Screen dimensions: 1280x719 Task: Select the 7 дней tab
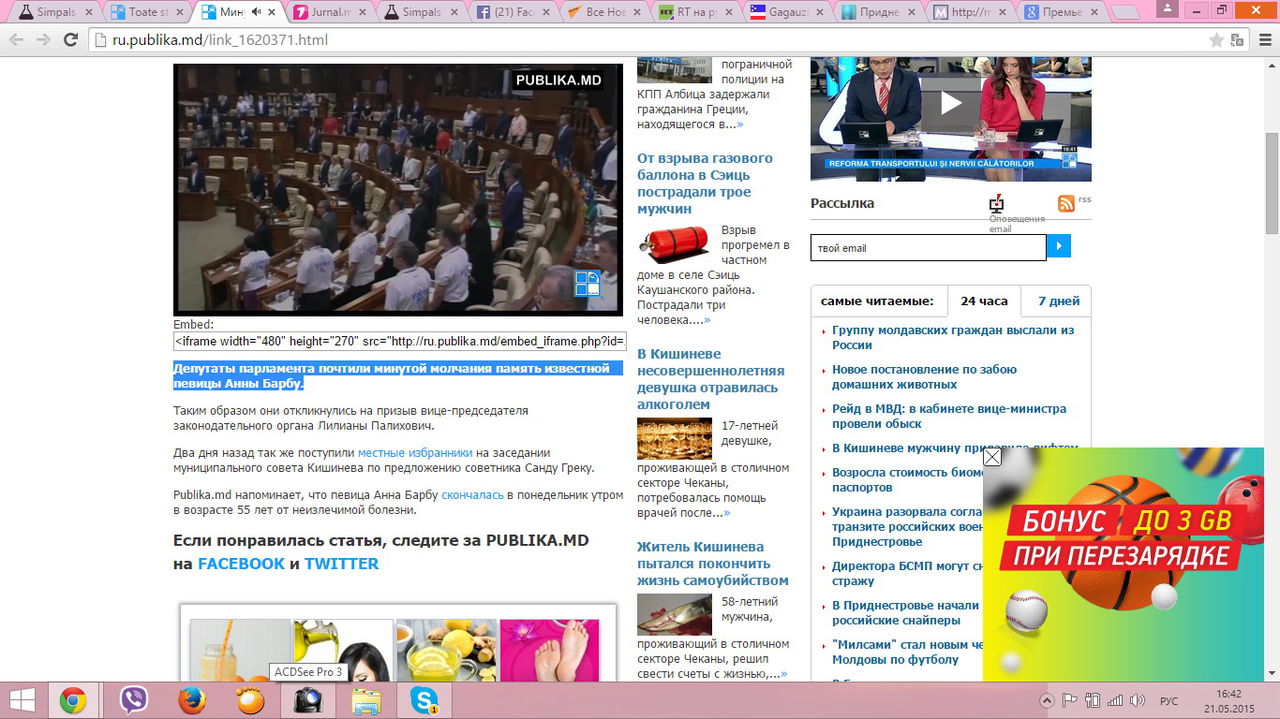tap(1058, 301)
